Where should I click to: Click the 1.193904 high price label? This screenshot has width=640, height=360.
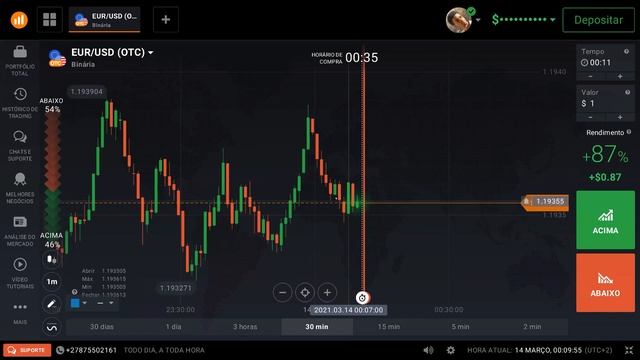(x=87, y=91)
